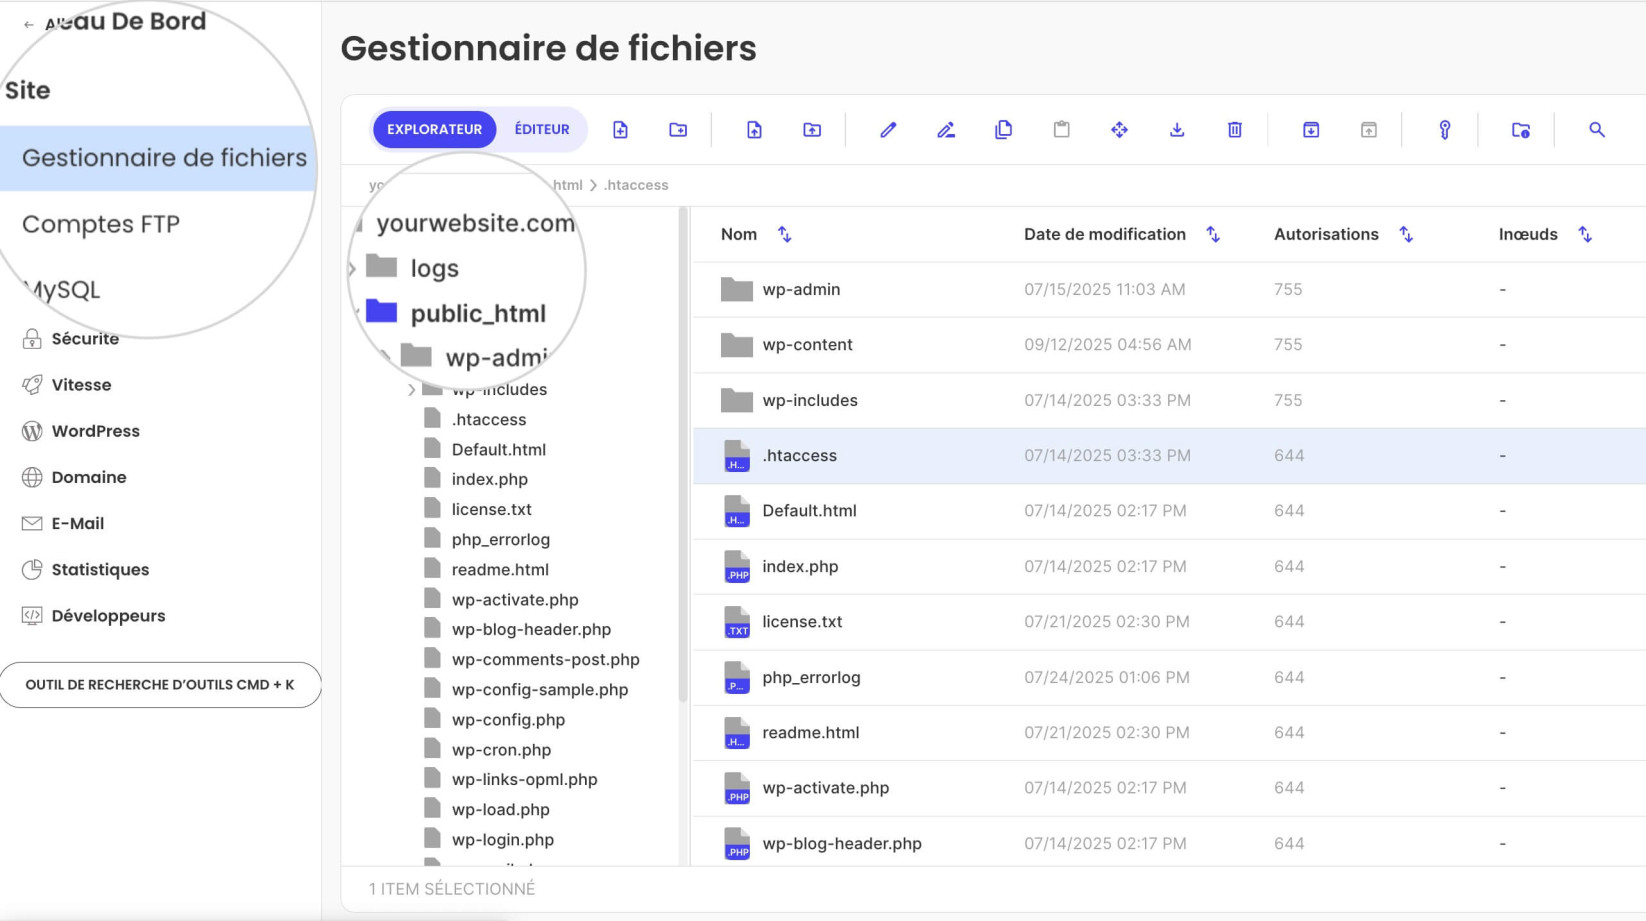Image resolution: width=1646 pixels, height=921 pixels.
Task: Sort by Date de modification arrows
Action: pos(1213,234)
